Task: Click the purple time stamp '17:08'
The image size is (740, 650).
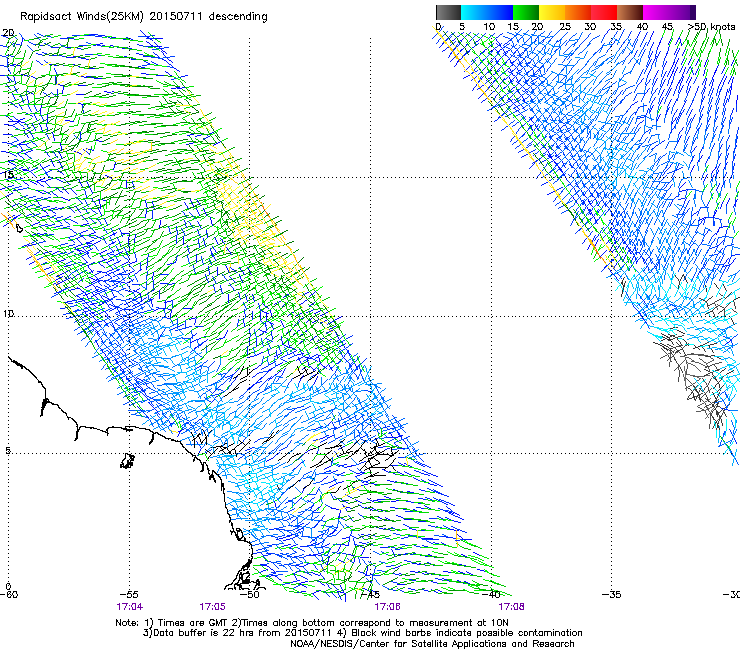Action: 512,607
